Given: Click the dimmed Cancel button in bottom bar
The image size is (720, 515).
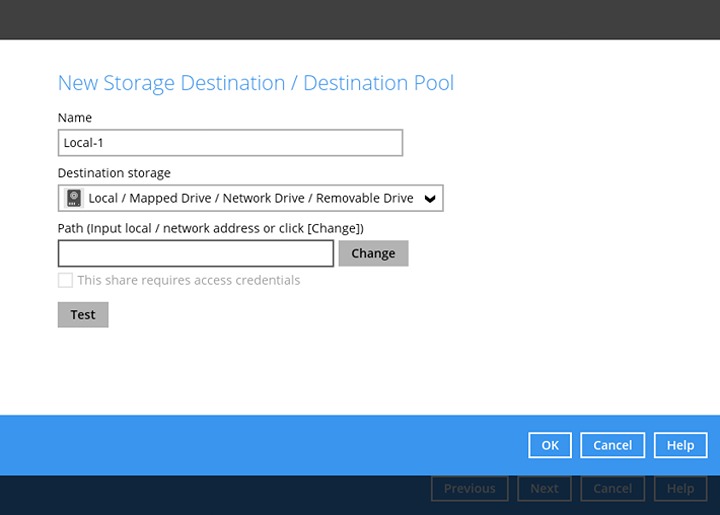Looking at the screenshot, I should tap(612, 488).
